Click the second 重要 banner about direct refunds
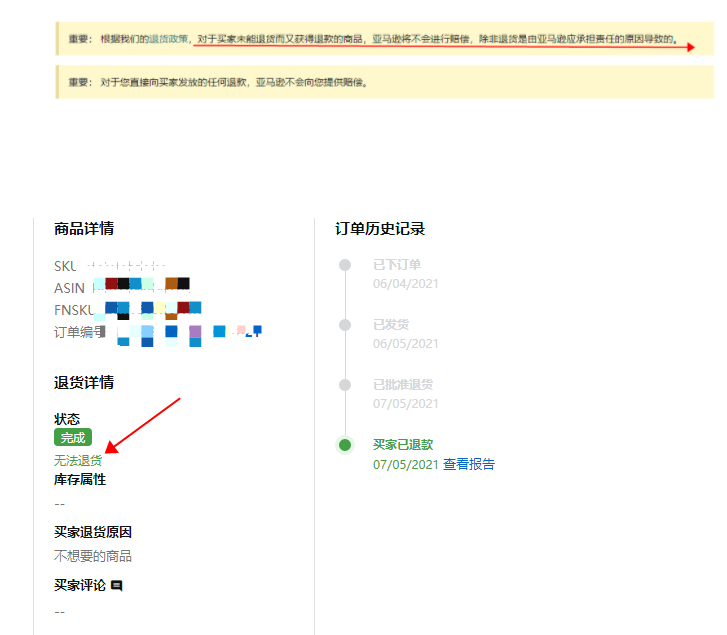The width and height of the screenshot is (727, 635). point(385,82)
